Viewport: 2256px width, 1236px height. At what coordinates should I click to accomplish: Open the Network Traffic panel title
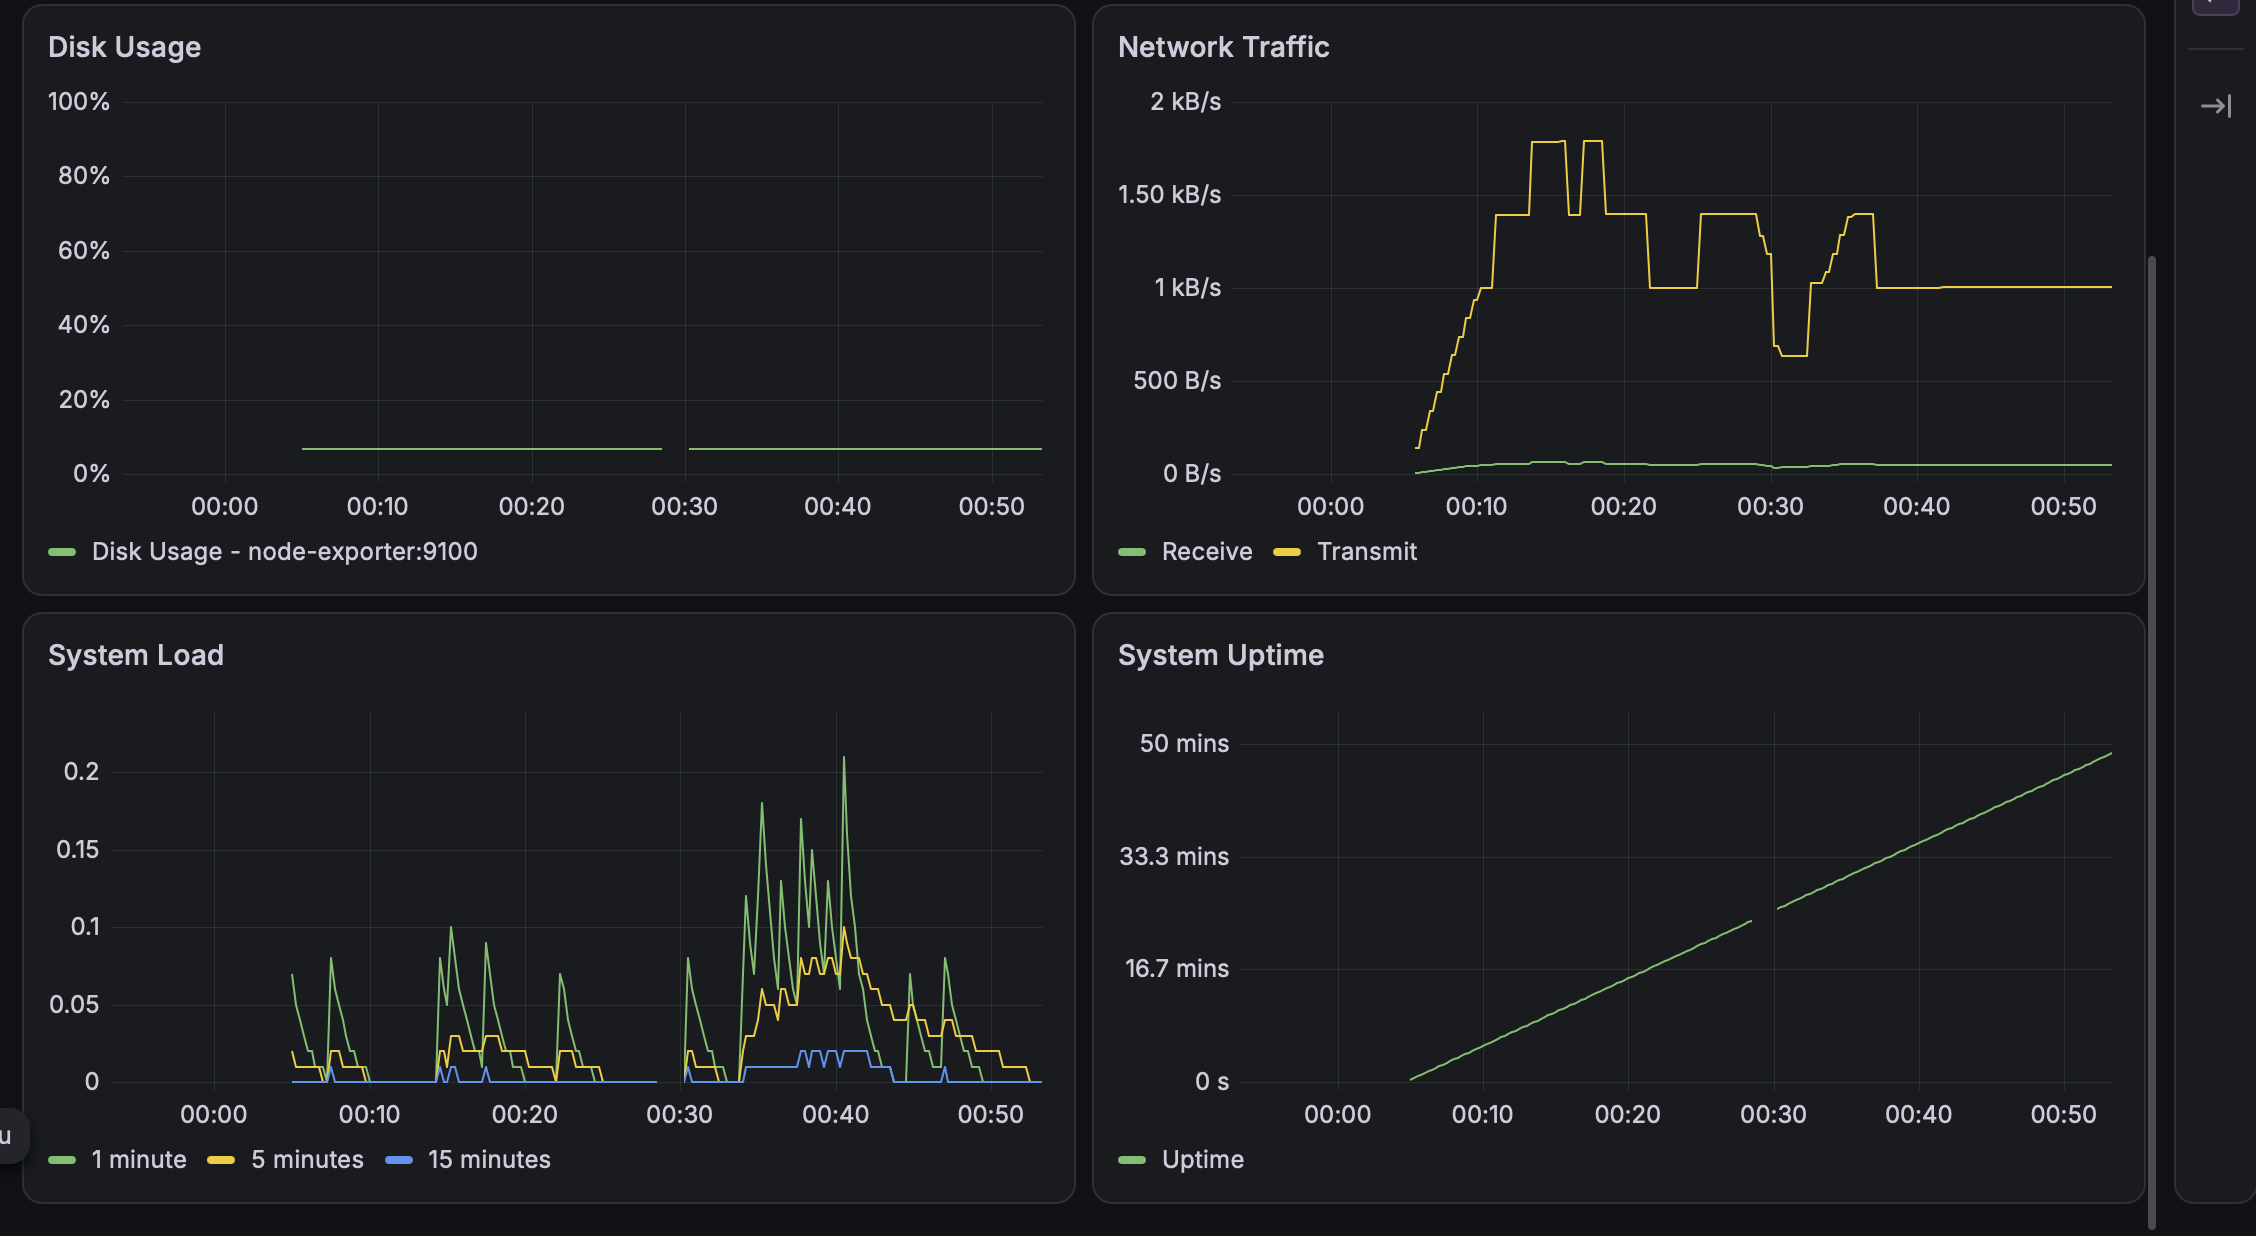[1223, 47]
